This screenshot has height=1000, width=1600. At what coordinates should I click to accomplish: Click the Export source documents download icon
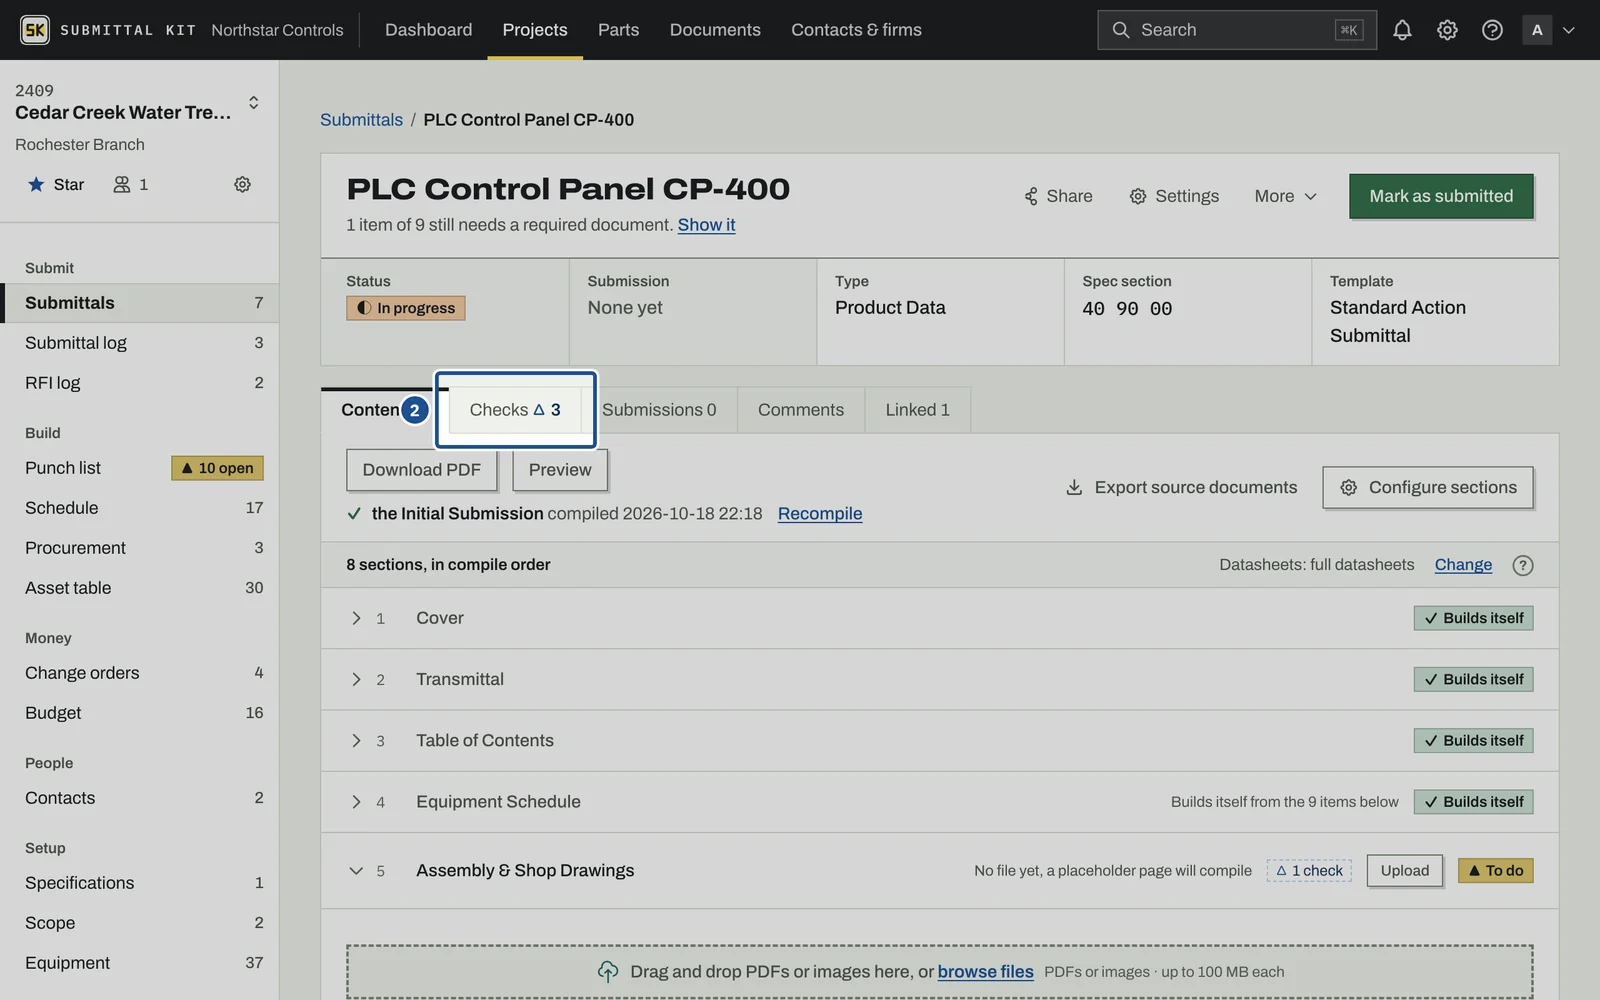coord(1074,487)
